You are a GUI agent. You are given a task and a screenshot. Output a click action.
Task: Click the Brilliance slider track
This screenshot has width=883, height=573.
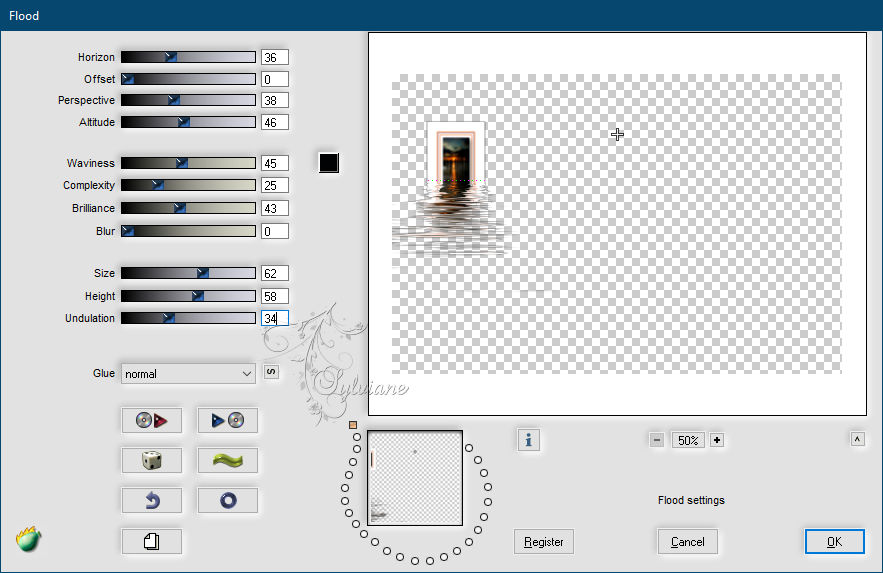pos(188,208)
